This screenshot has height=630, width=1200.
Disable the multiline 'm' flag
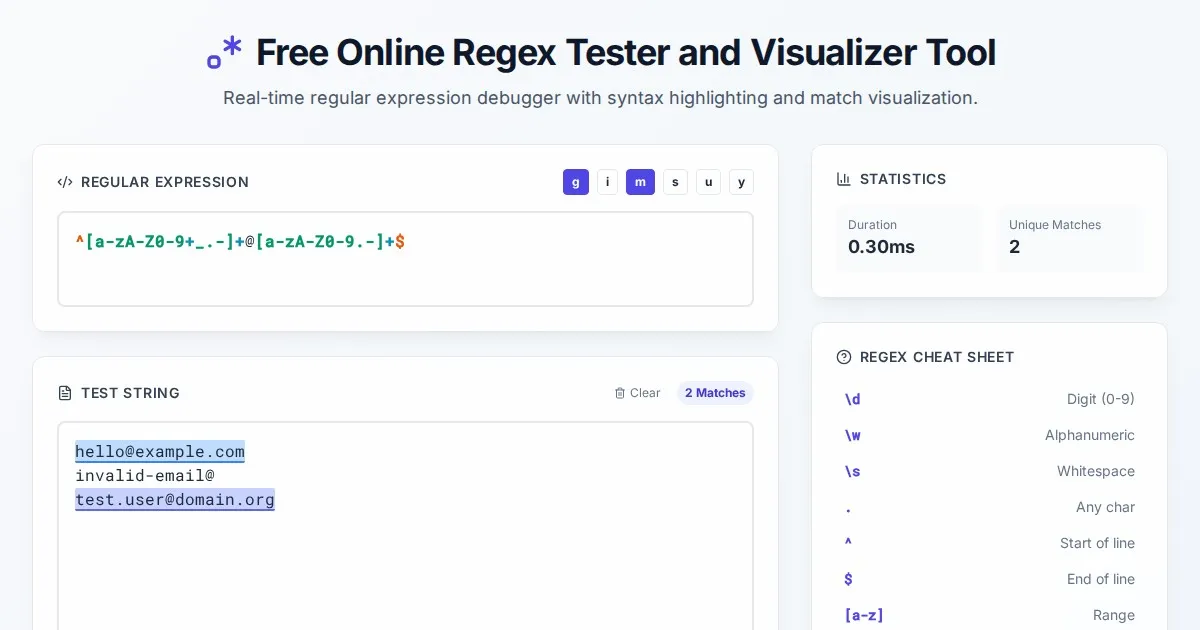640,182
